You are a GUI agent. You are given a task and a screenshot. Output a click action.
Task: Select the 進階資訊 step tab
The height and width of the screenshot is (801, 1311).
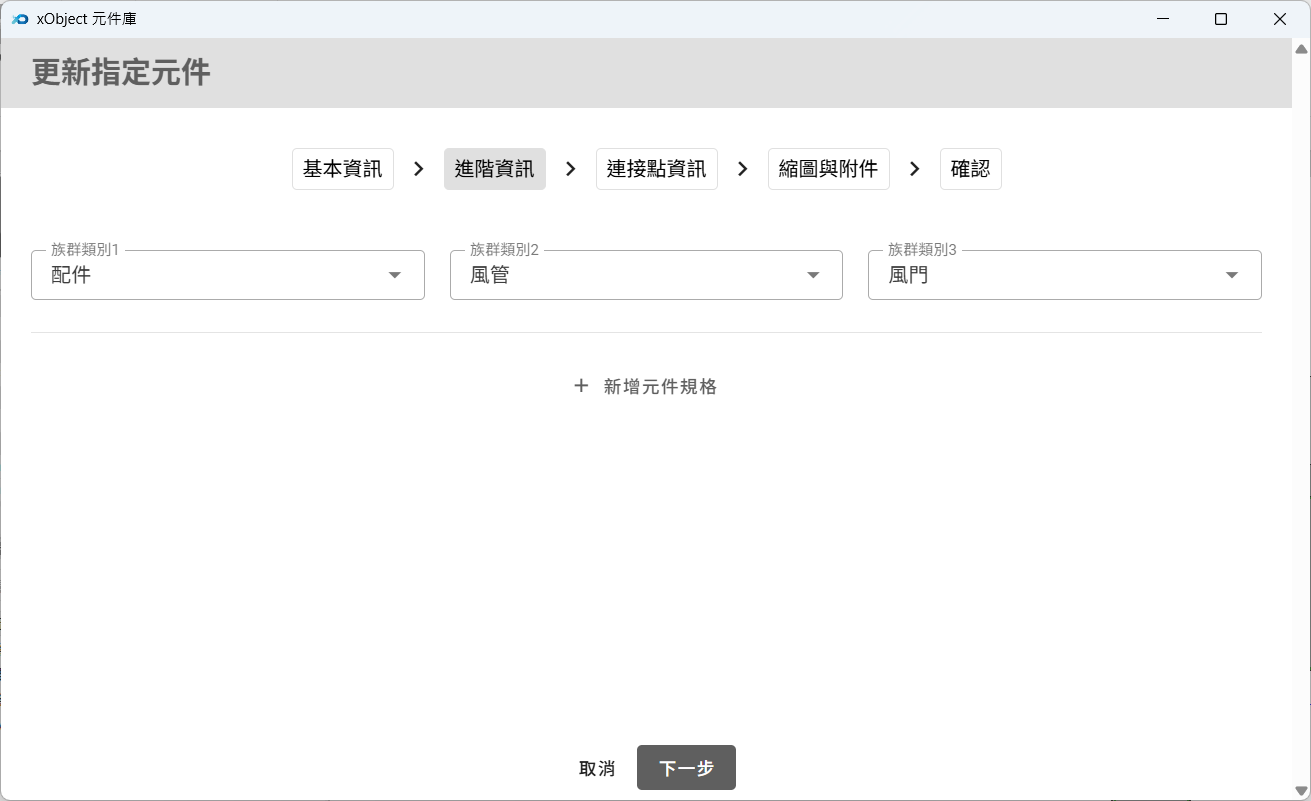pyautogui.click(x=495, y=169)
